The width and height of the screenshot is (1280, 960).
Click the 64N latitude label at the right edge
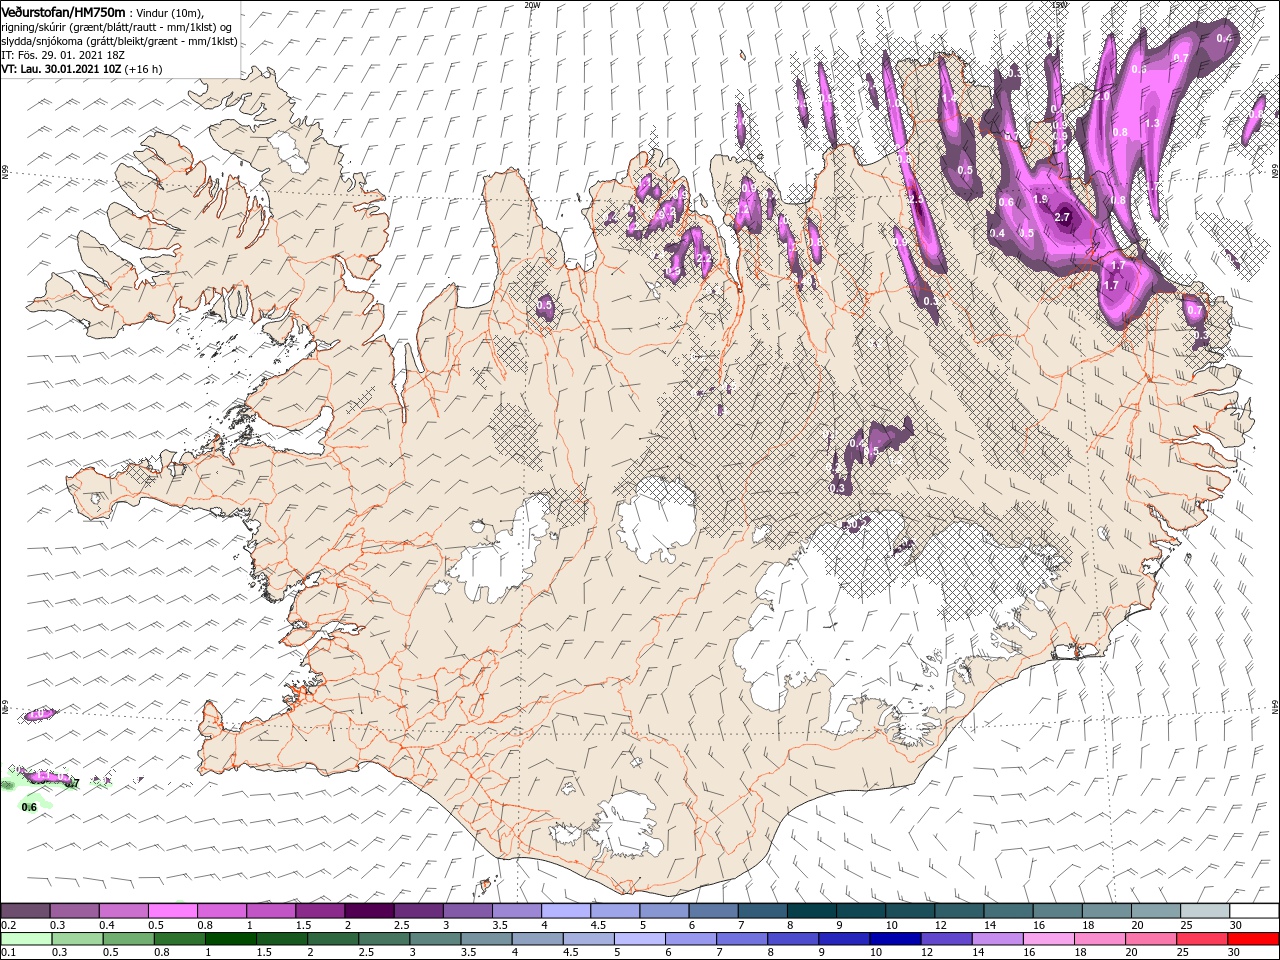pos(1275,707)
